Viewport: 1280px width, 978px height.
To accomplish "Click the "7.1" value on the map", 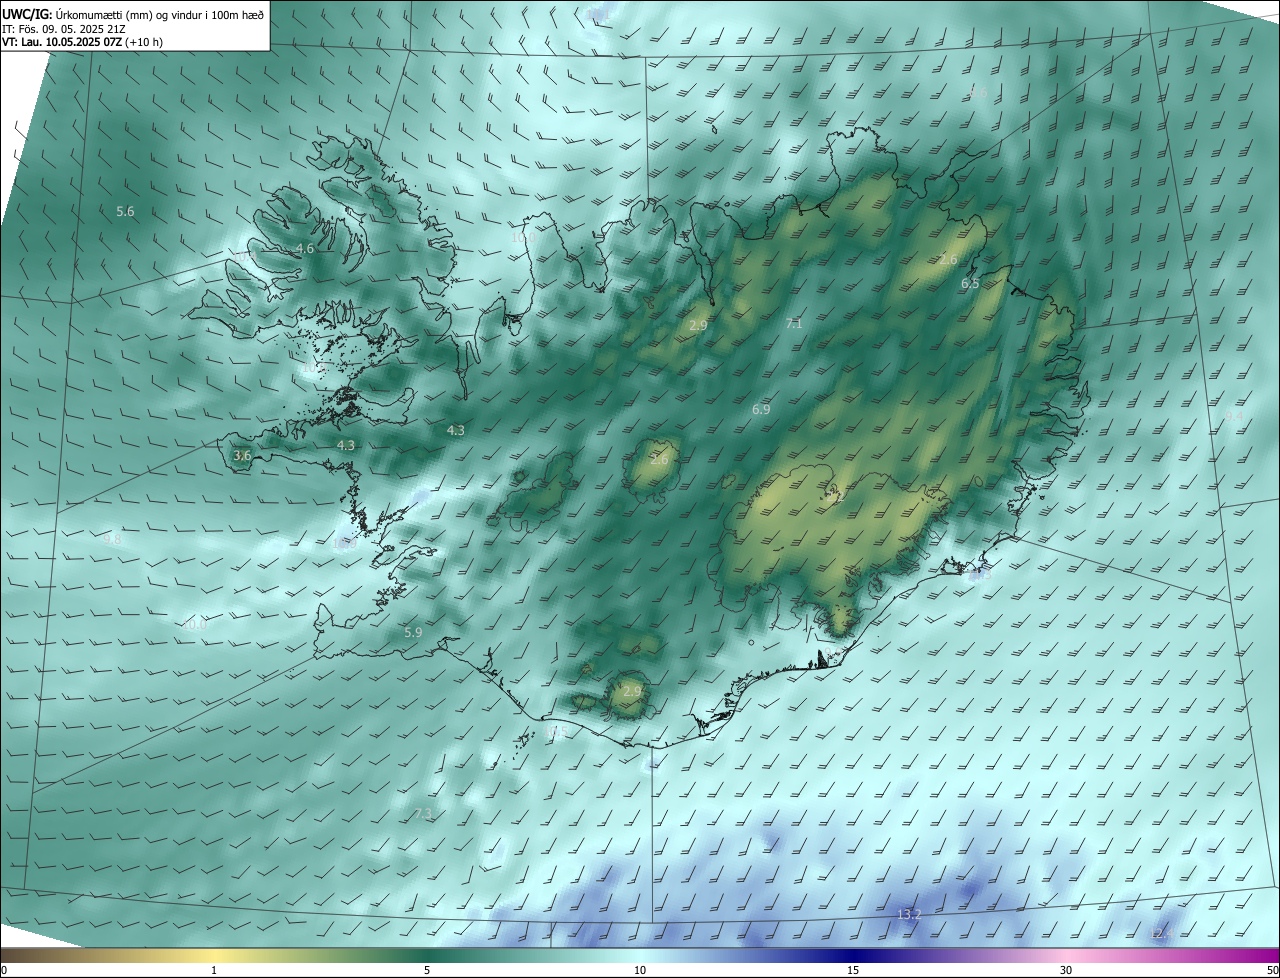I will (x=794, y=323).
